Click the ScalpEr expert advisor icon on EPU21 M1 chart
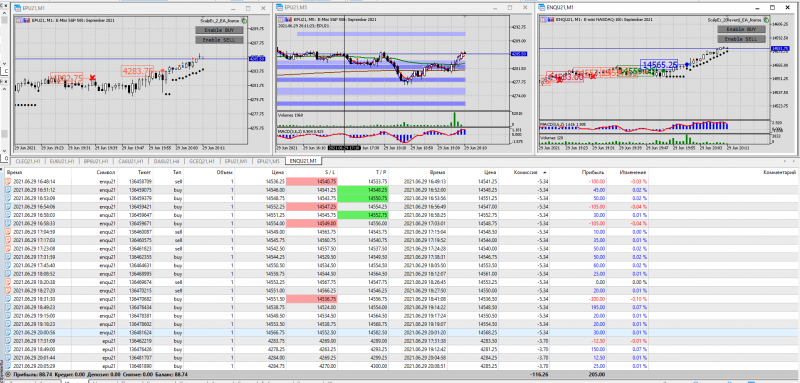The width and height of the screenshot is (800, 383). click(x=244, y=20)
